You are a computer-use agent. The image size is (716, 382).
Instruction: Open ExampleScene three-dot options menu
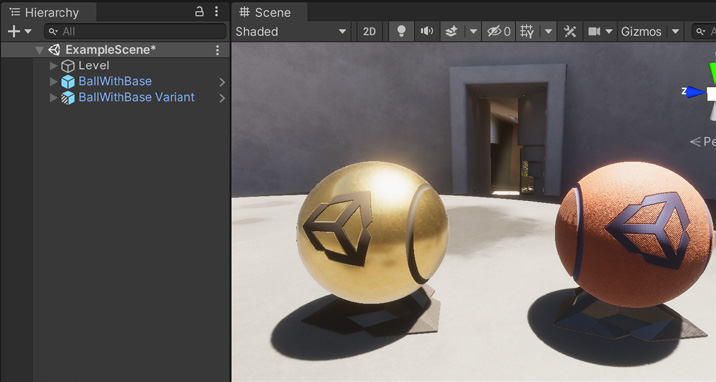coord(217,50)
